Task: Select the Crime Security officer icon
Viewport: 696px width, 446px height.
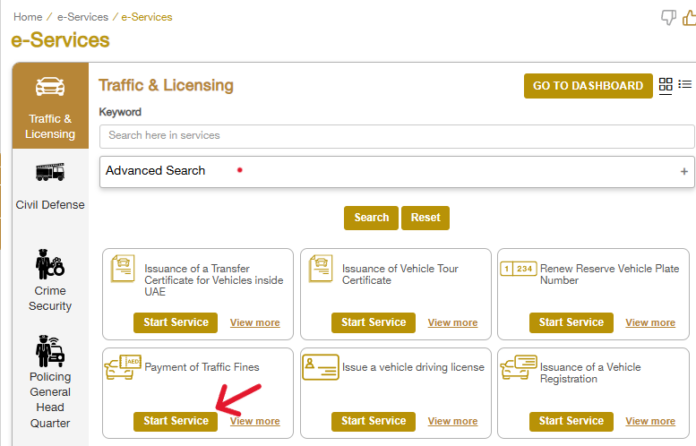Action: [50, 264]
